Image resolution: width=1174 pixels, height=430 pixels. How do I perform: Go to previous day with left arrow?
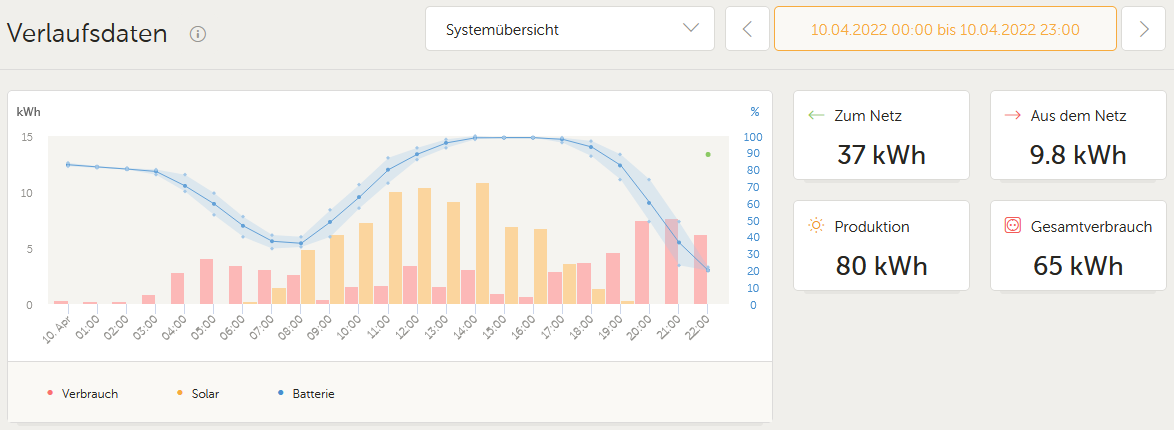[x=747, y=29]
